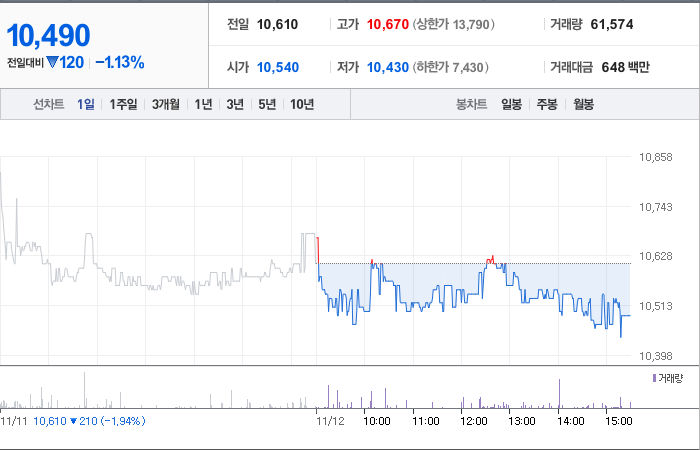Click the 10,398 y-axis label
Screen dimensions: 700x450
655,356
